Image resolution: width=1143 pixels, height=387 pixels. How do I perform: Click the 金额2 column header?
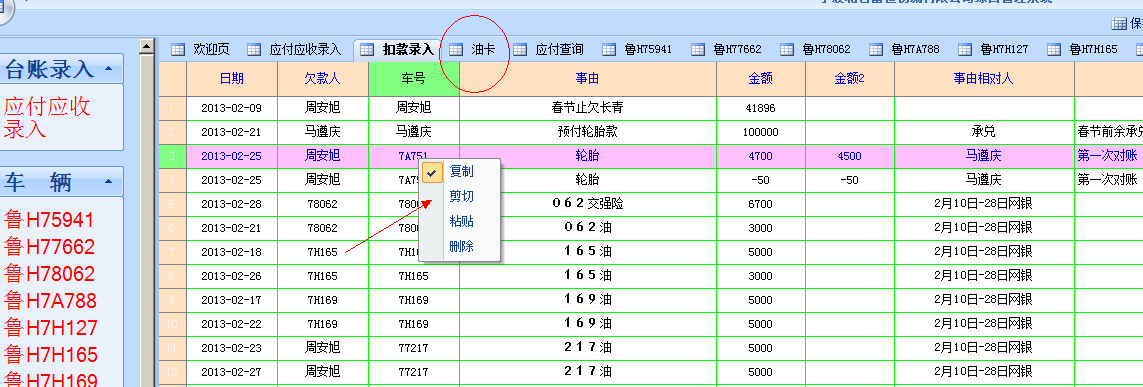tap(850, 79)
